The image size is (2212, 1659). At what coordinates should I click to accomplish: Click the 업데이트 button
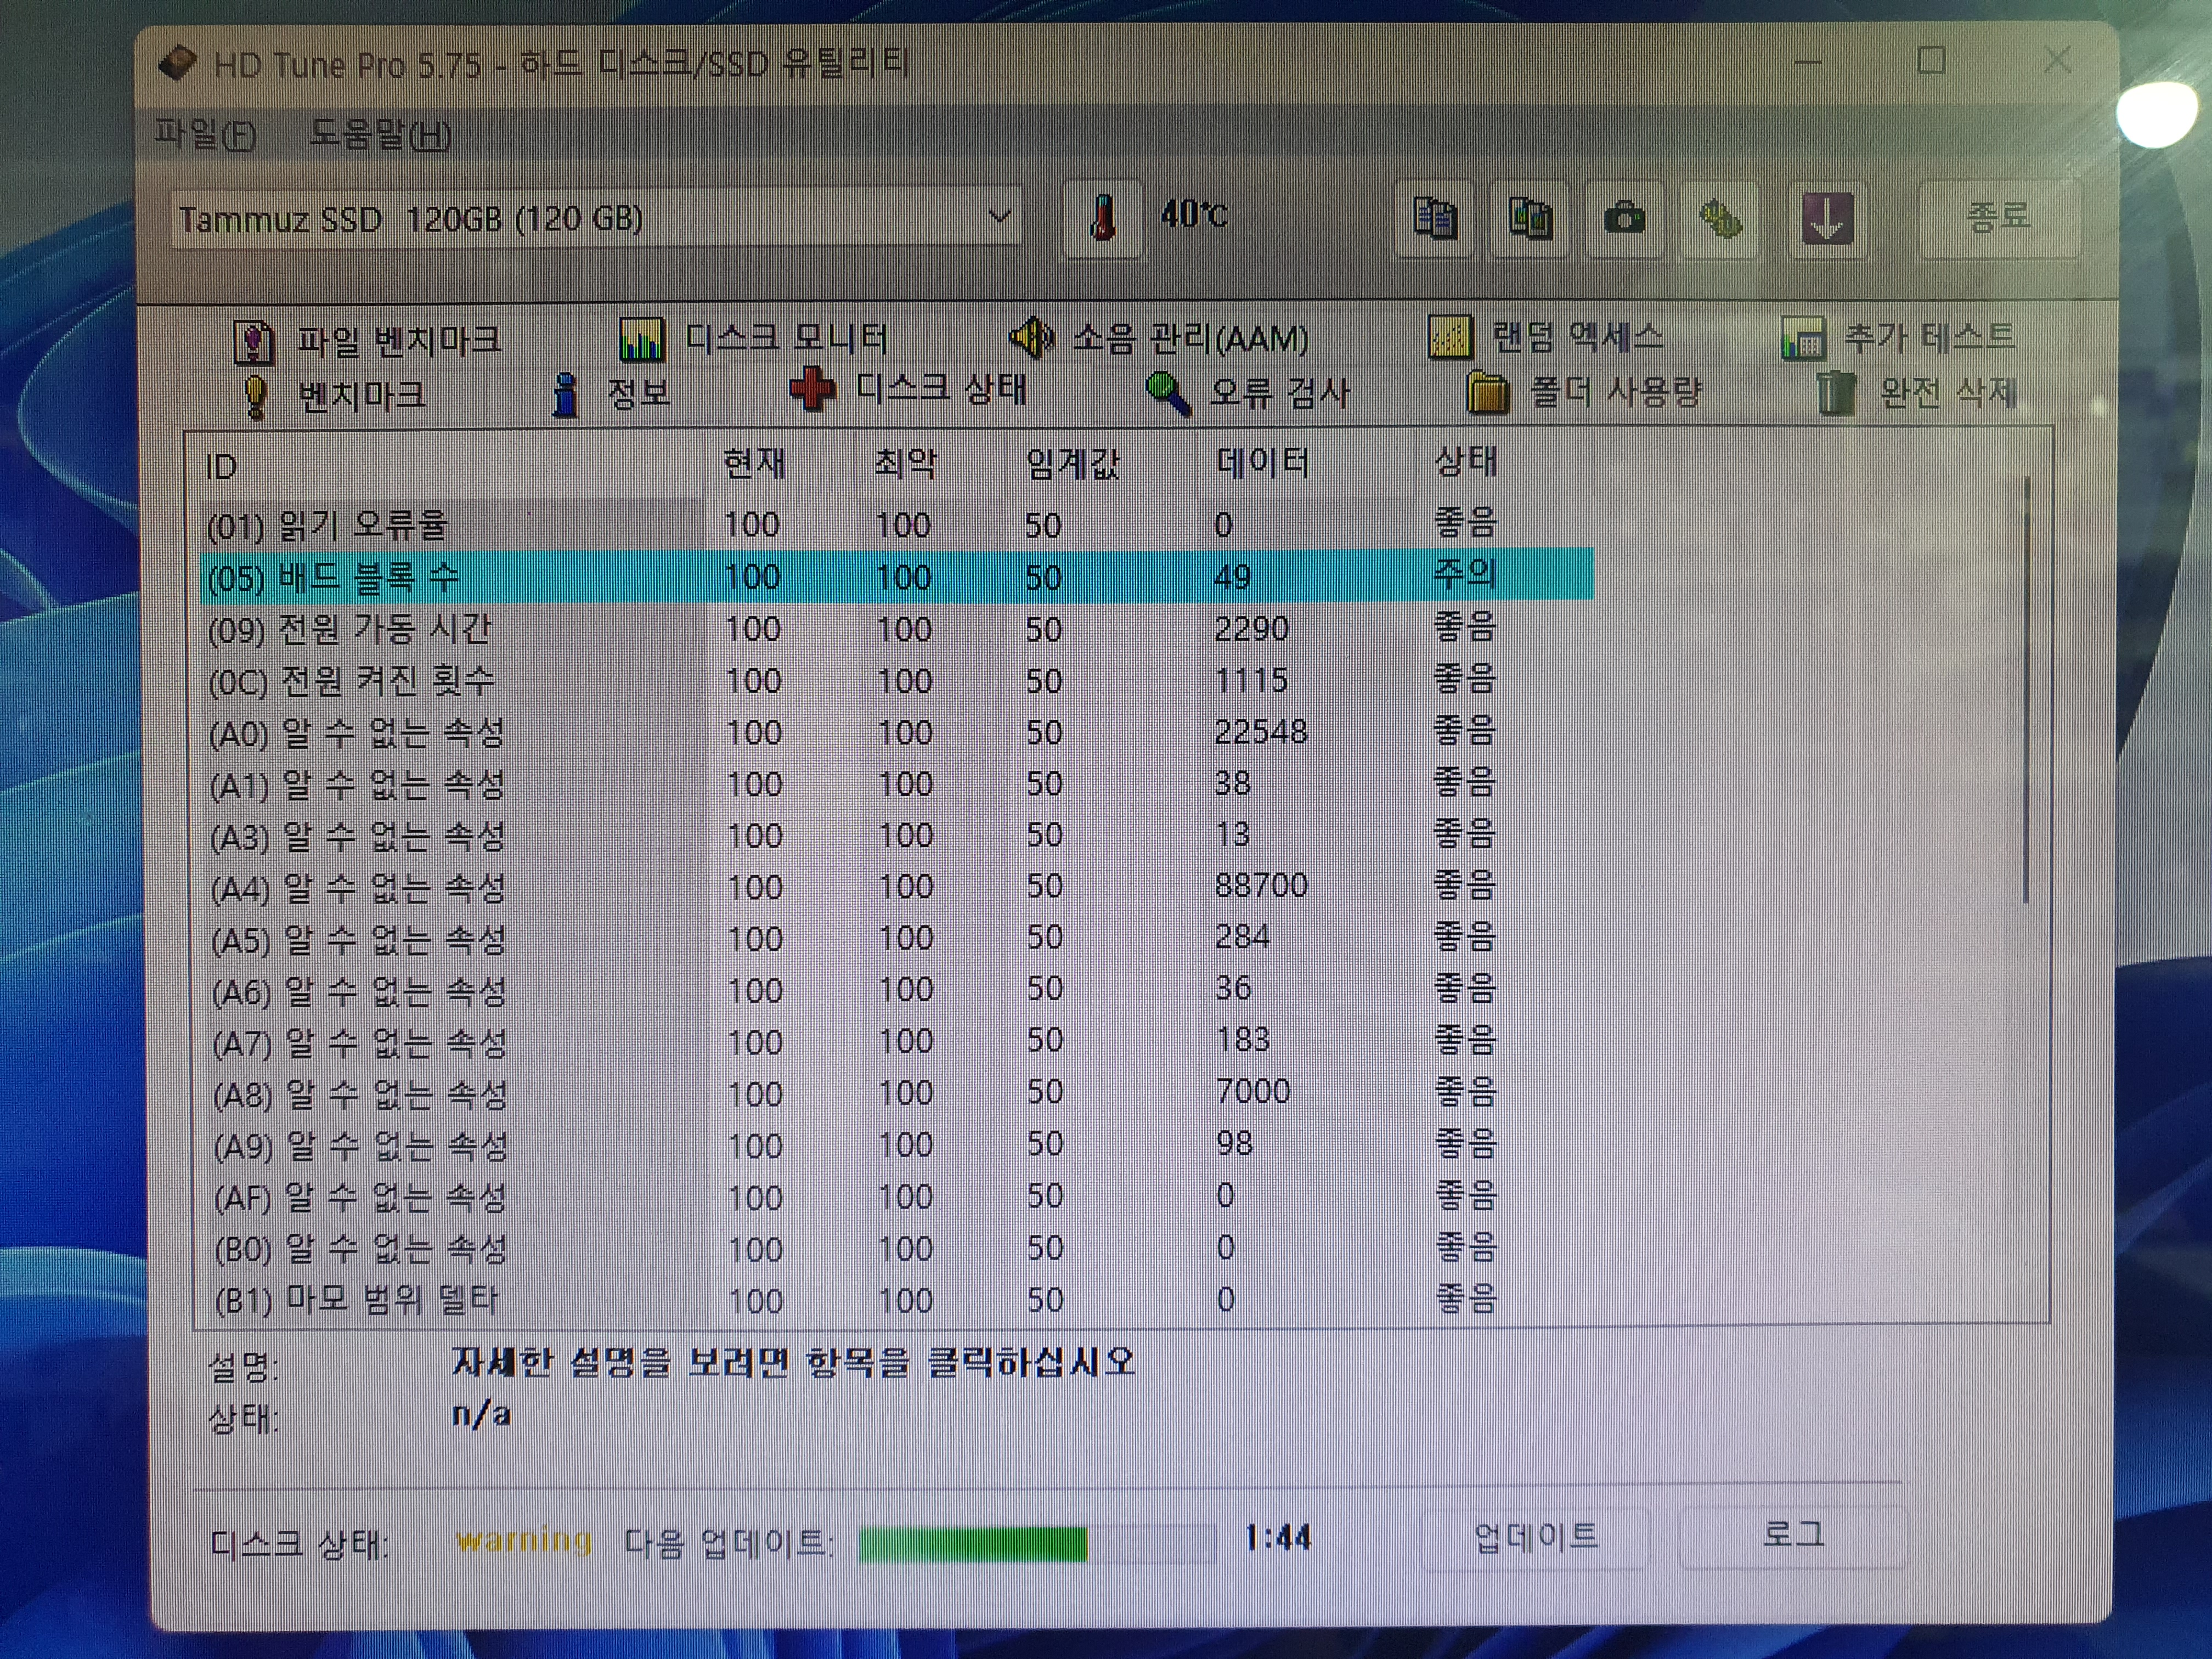(1535, 1537)
